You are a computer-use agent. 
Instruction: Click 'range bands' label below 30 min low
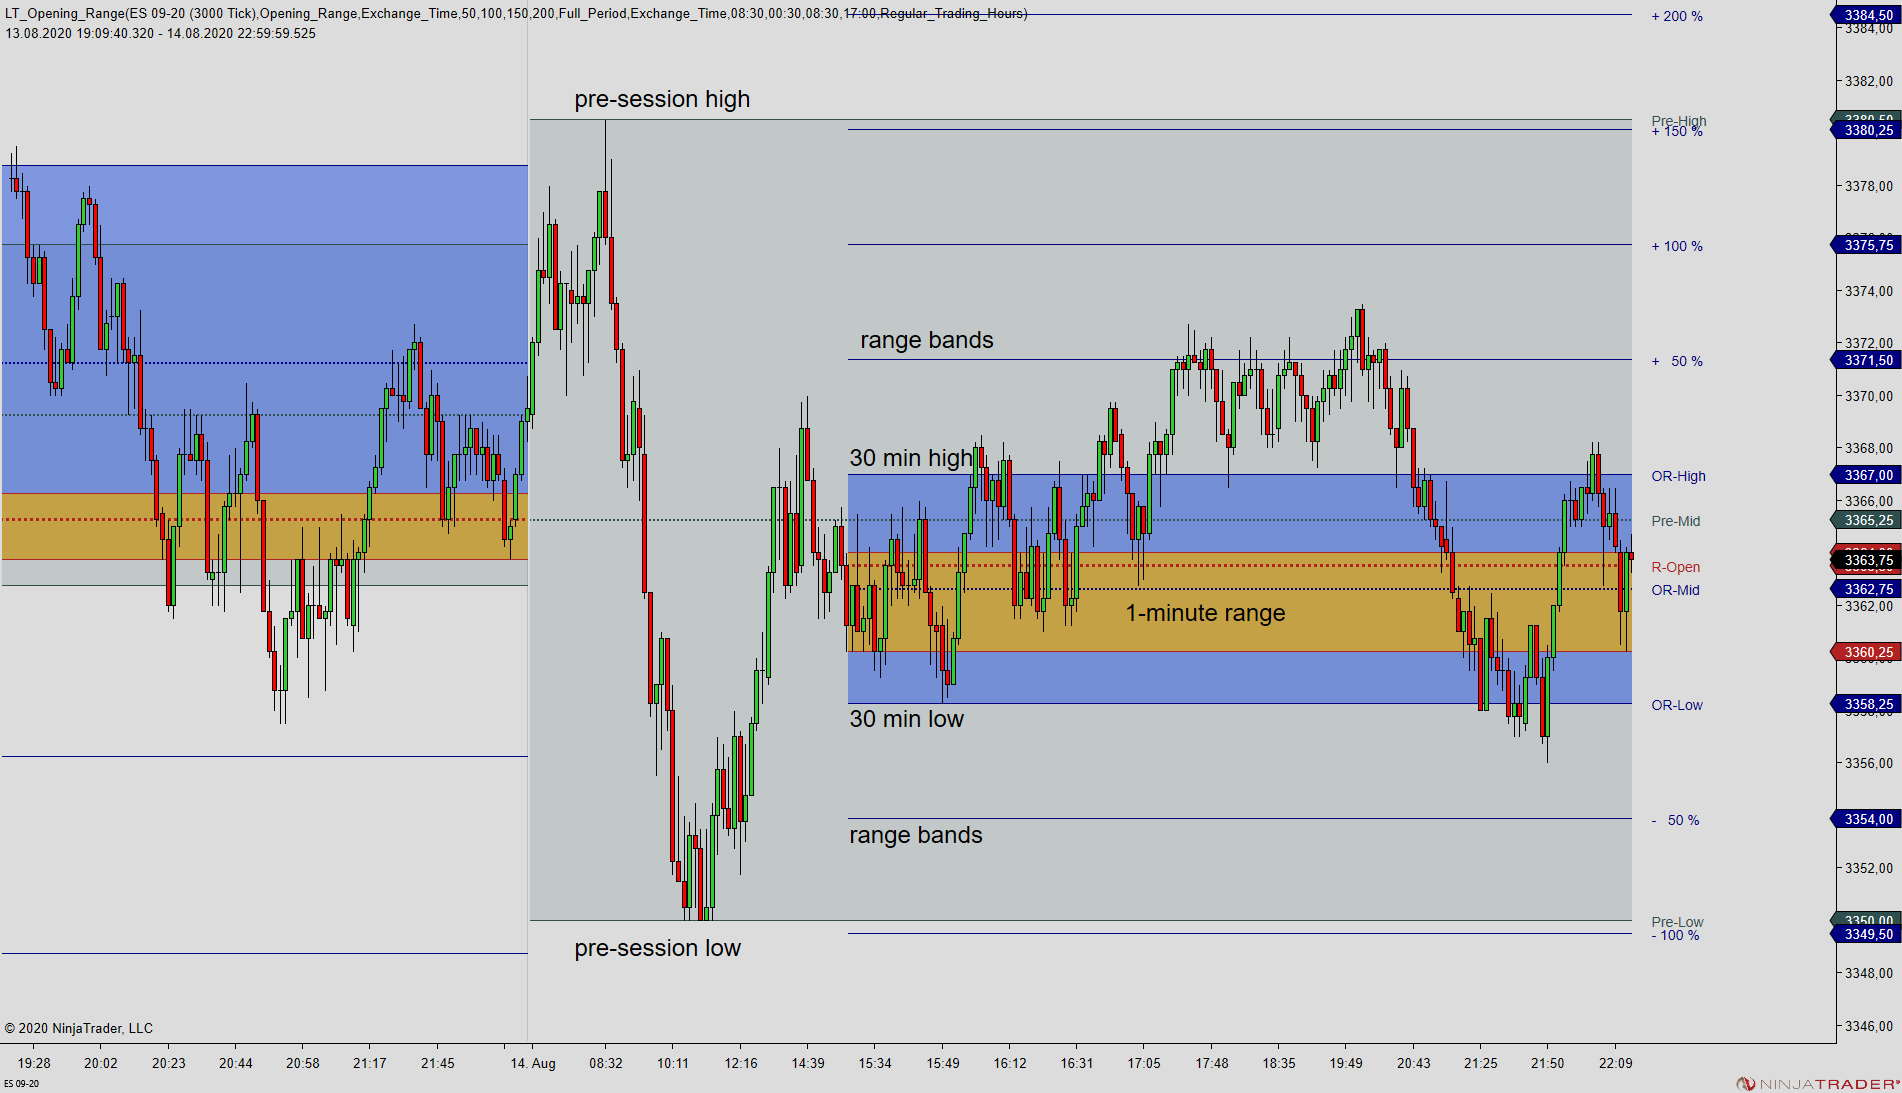pyautogui.click(x=915, y=835)
